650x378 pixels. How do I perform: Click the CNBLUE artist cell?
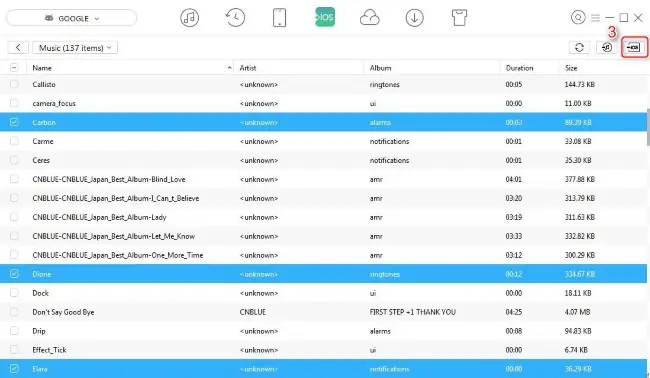click(252, 312)
